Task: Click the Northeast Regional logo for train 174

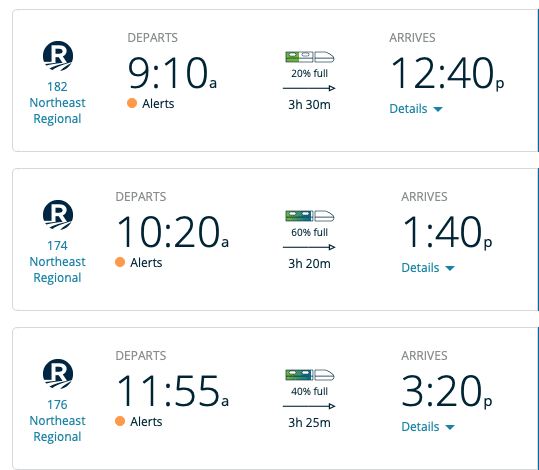Action: [58, 215]
